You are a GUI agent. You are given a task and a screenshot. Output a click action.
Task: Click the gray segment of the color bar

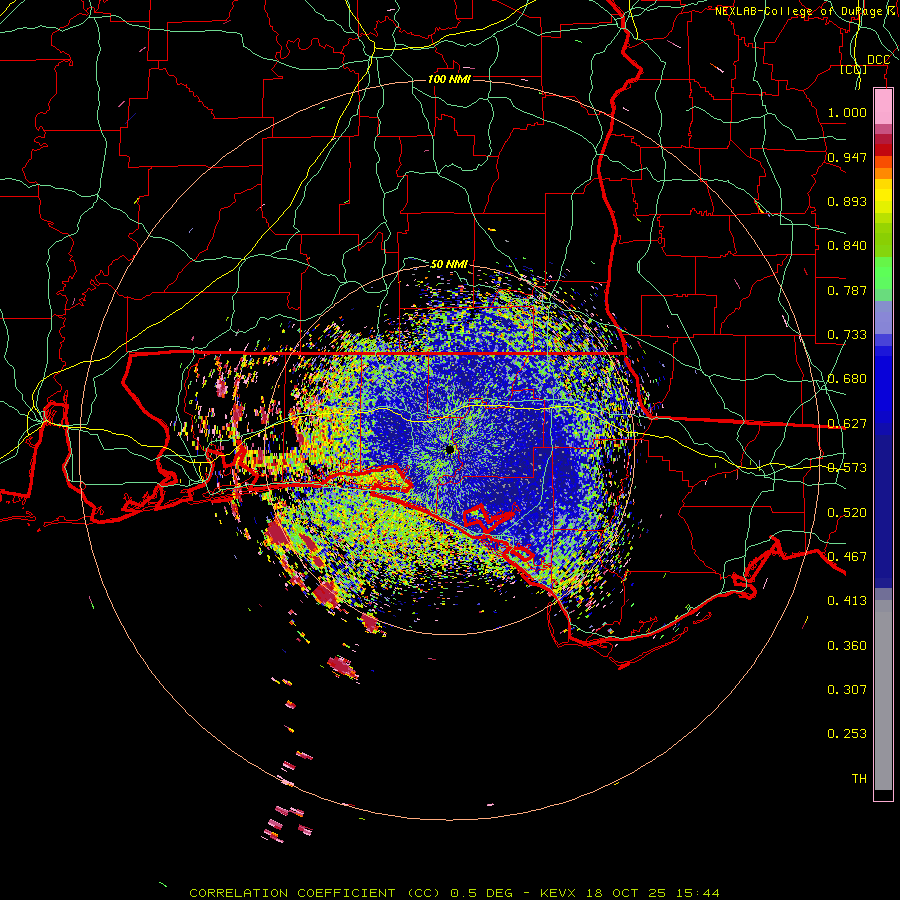tap(883, 695)
